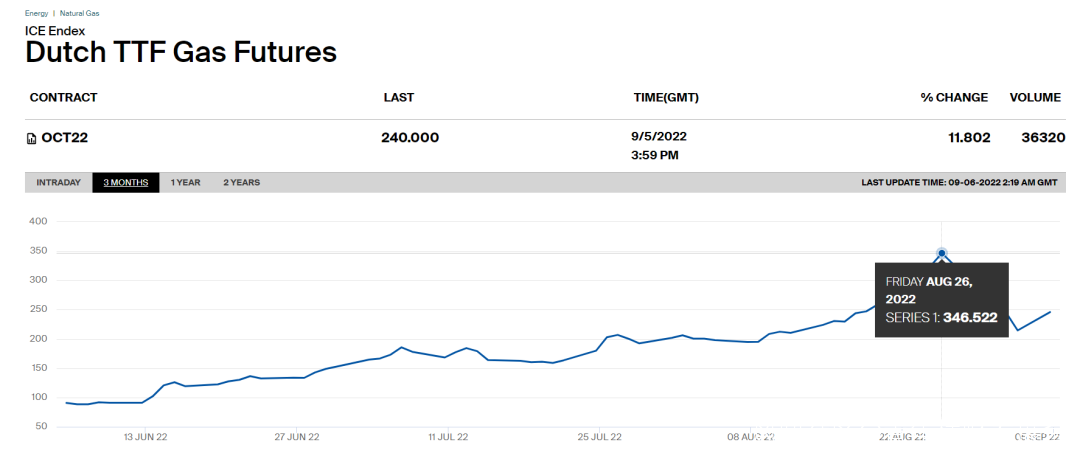Click the % CHANGE column header
1080x459 pixels.
(954, 98)
